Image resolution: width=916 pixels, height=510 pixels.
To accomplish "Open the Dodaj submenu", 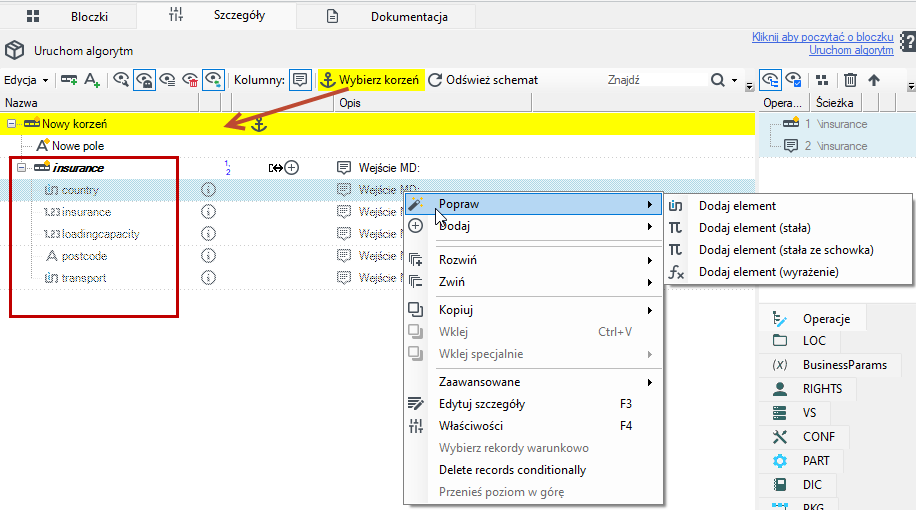I will click(533, 226).
